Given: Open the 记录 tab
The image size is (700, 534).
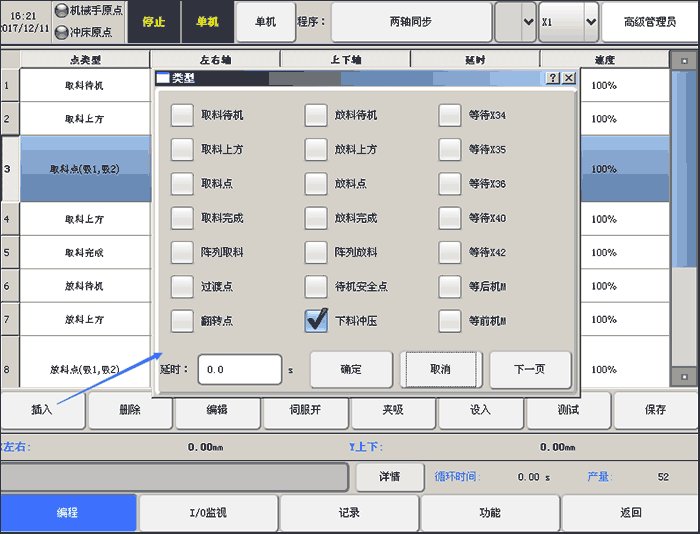Looking at the screenshot, I should [x=349, y=513].
